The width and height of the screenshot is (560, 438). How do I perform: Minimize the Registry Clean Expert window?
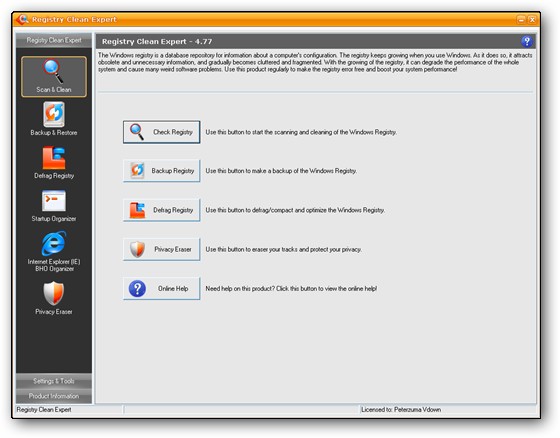pos(521,20)
